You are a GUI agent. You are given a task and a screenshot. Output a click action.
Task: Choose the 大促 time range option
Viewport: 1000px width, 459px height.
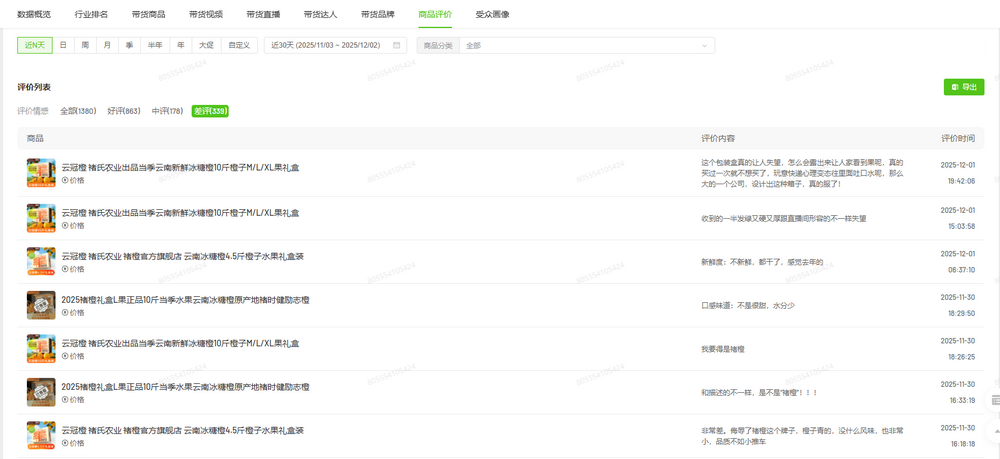pos(206,45)
